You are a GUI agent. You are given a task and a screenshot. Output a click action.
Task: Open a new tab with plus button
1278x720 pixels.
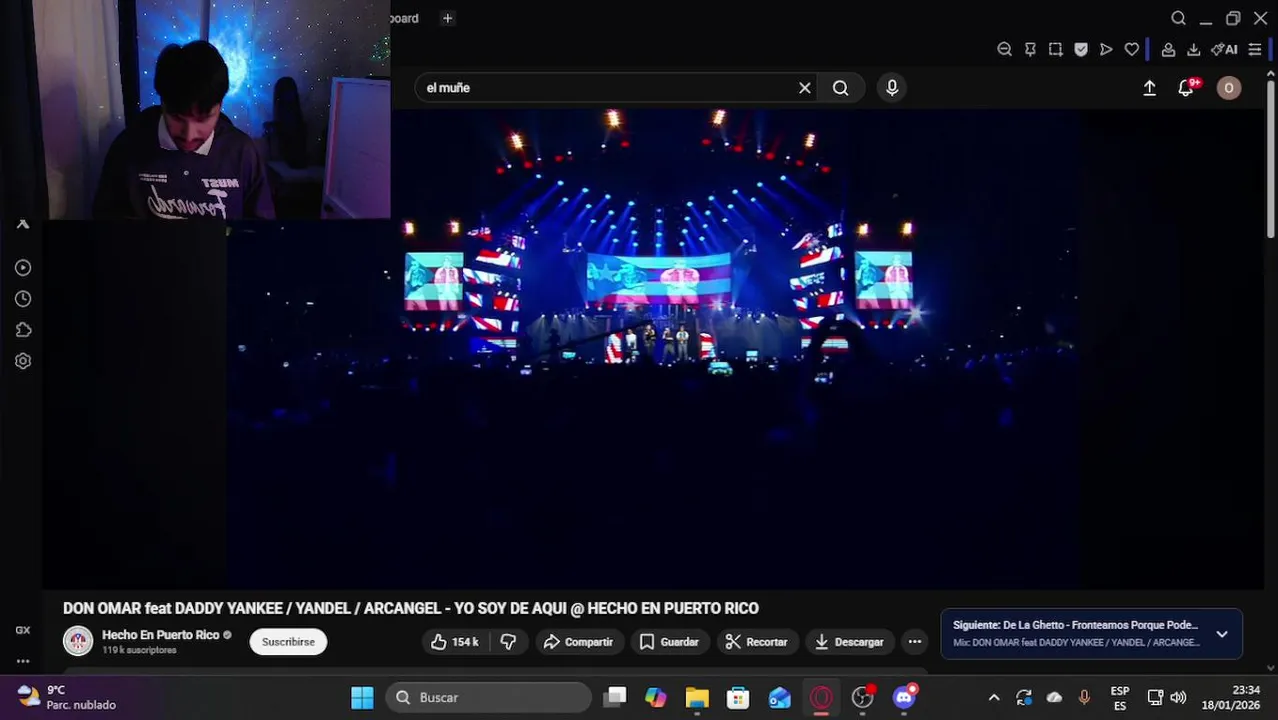click(x=447, y=18)
